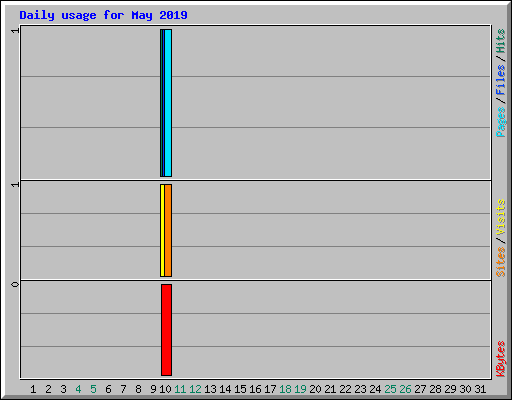
Task: Click day label 25 on the axis
Action: (x=390, y=389)
